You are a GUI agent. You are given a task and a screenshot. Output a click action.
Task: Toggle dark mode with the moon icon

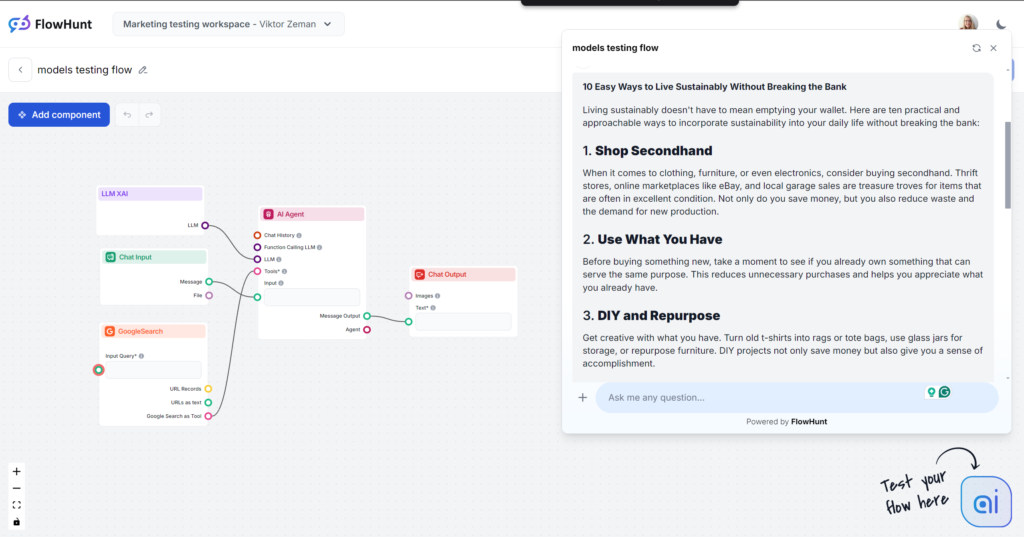[x=1002, y=24]
